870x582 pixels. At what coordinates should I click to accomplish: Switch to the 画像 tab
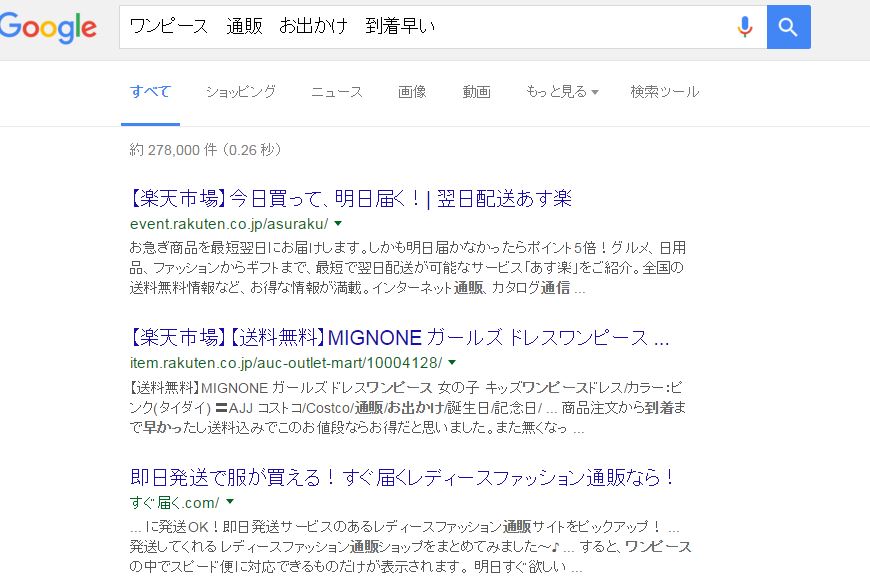tap(412, 92)
